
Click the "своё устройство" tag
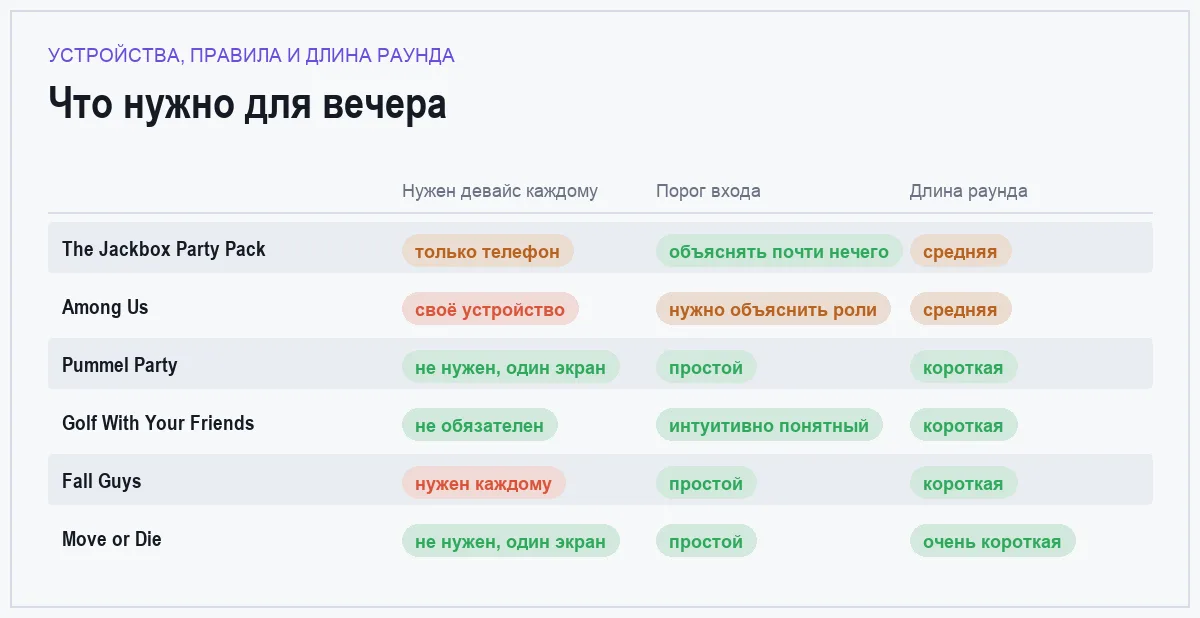490,309
